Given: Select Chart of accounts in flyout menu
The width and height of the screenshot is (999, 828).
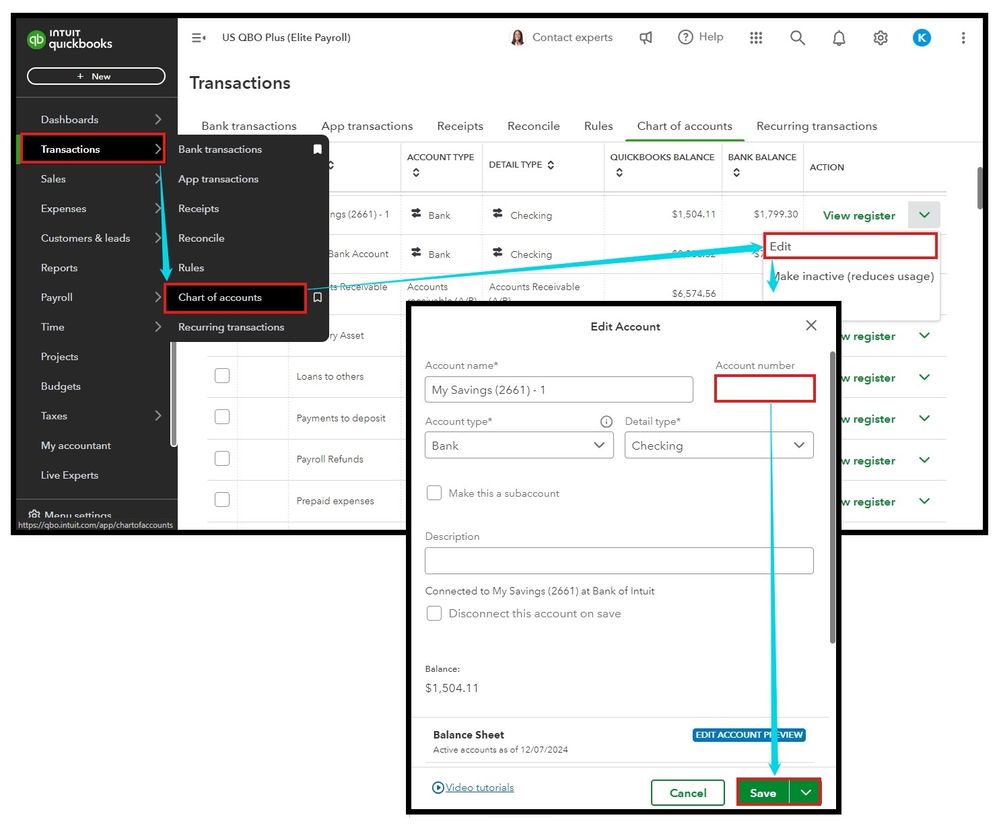Looking at the screenshot, I should (235, 297).
